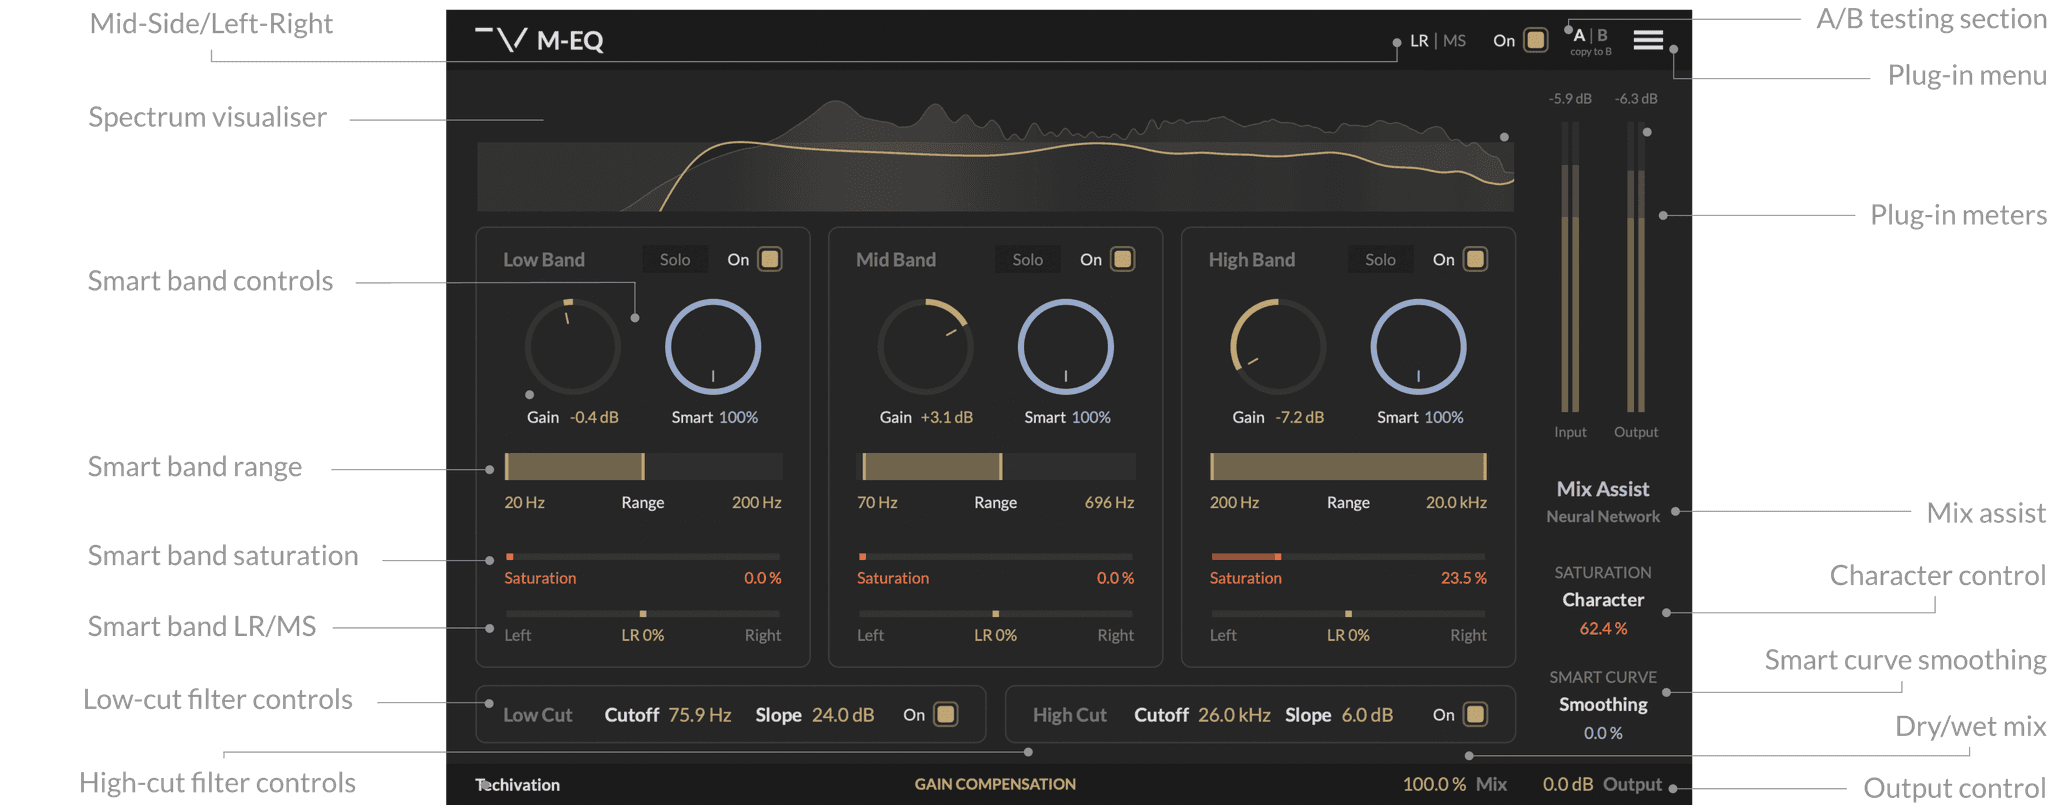Select preset slot A

pyautogui.click(x=1579, y=35)
